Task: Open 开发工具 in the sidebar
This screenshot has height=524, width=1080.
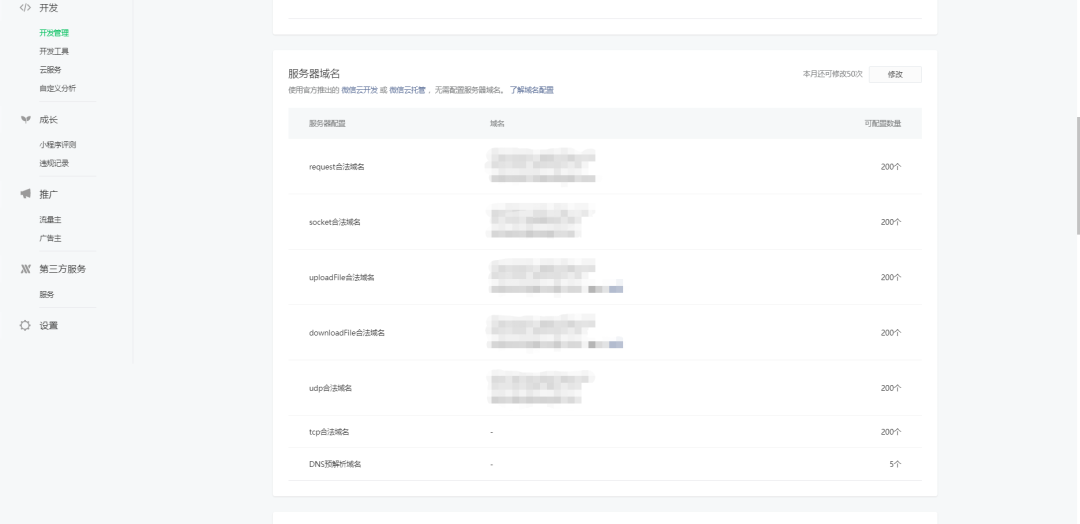Action: tap(54, 51)
